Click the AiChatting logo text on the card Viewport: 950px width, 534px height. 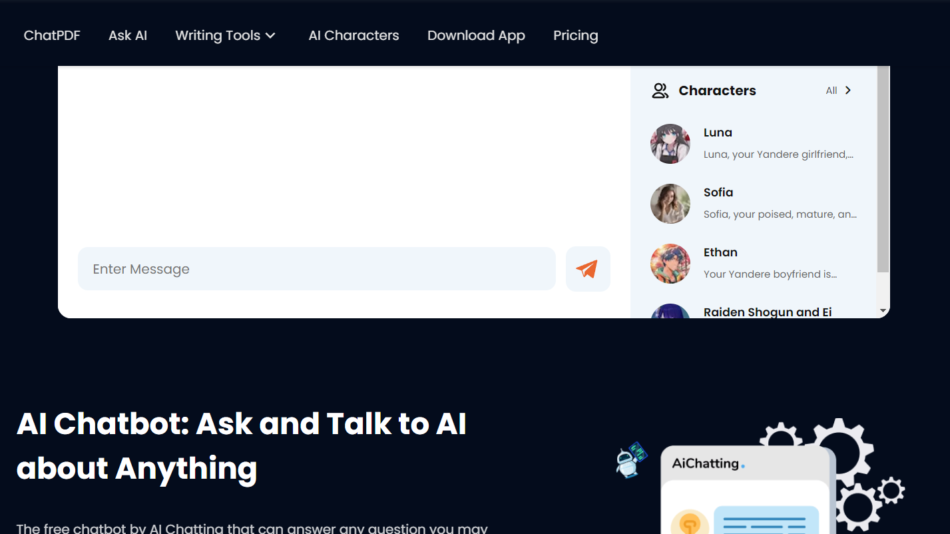coord(707,464)
